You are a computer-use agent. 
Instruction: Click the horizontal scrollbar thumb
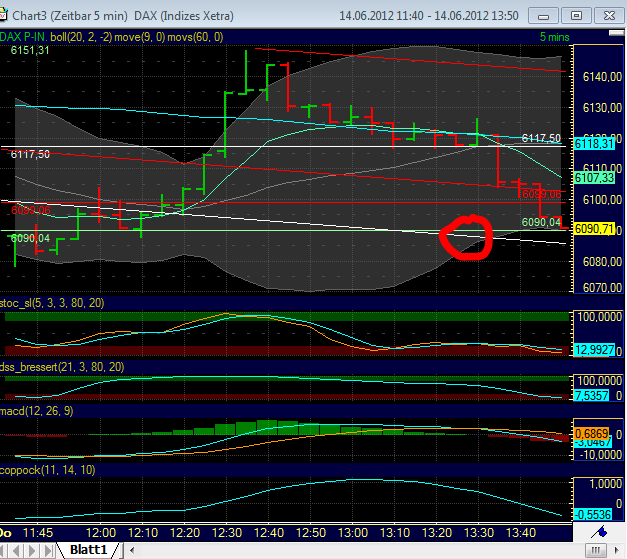595,551
